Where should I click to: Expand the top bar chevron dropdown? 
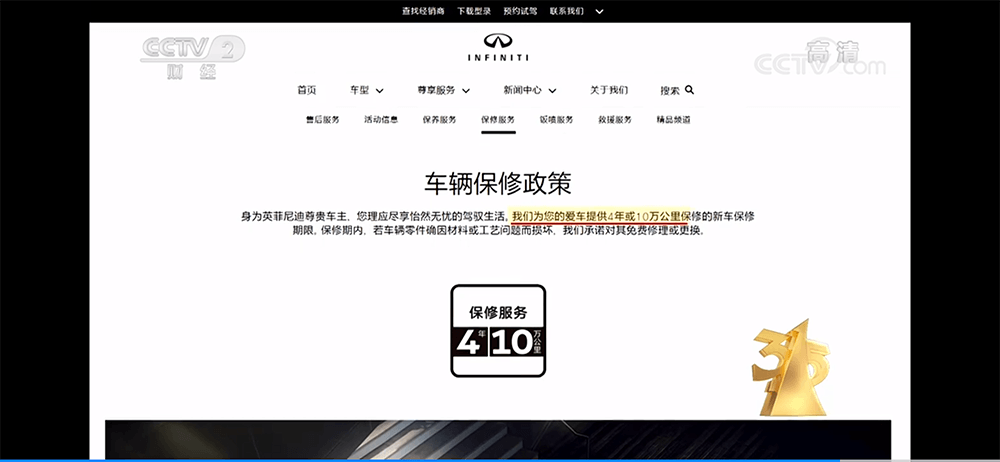tap(599, 11)
